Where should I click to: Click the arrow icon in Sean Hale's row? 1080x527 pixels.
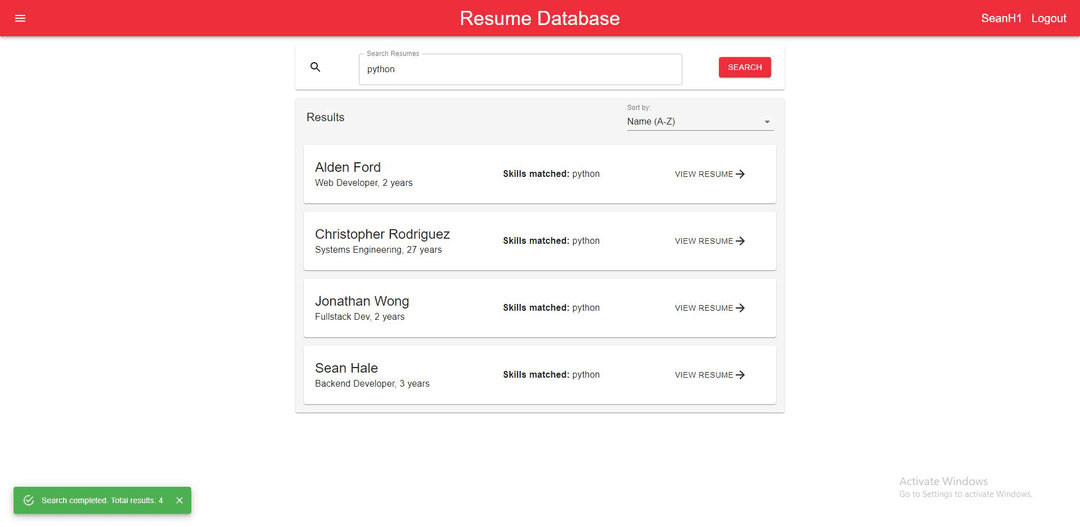coord(740,375)
